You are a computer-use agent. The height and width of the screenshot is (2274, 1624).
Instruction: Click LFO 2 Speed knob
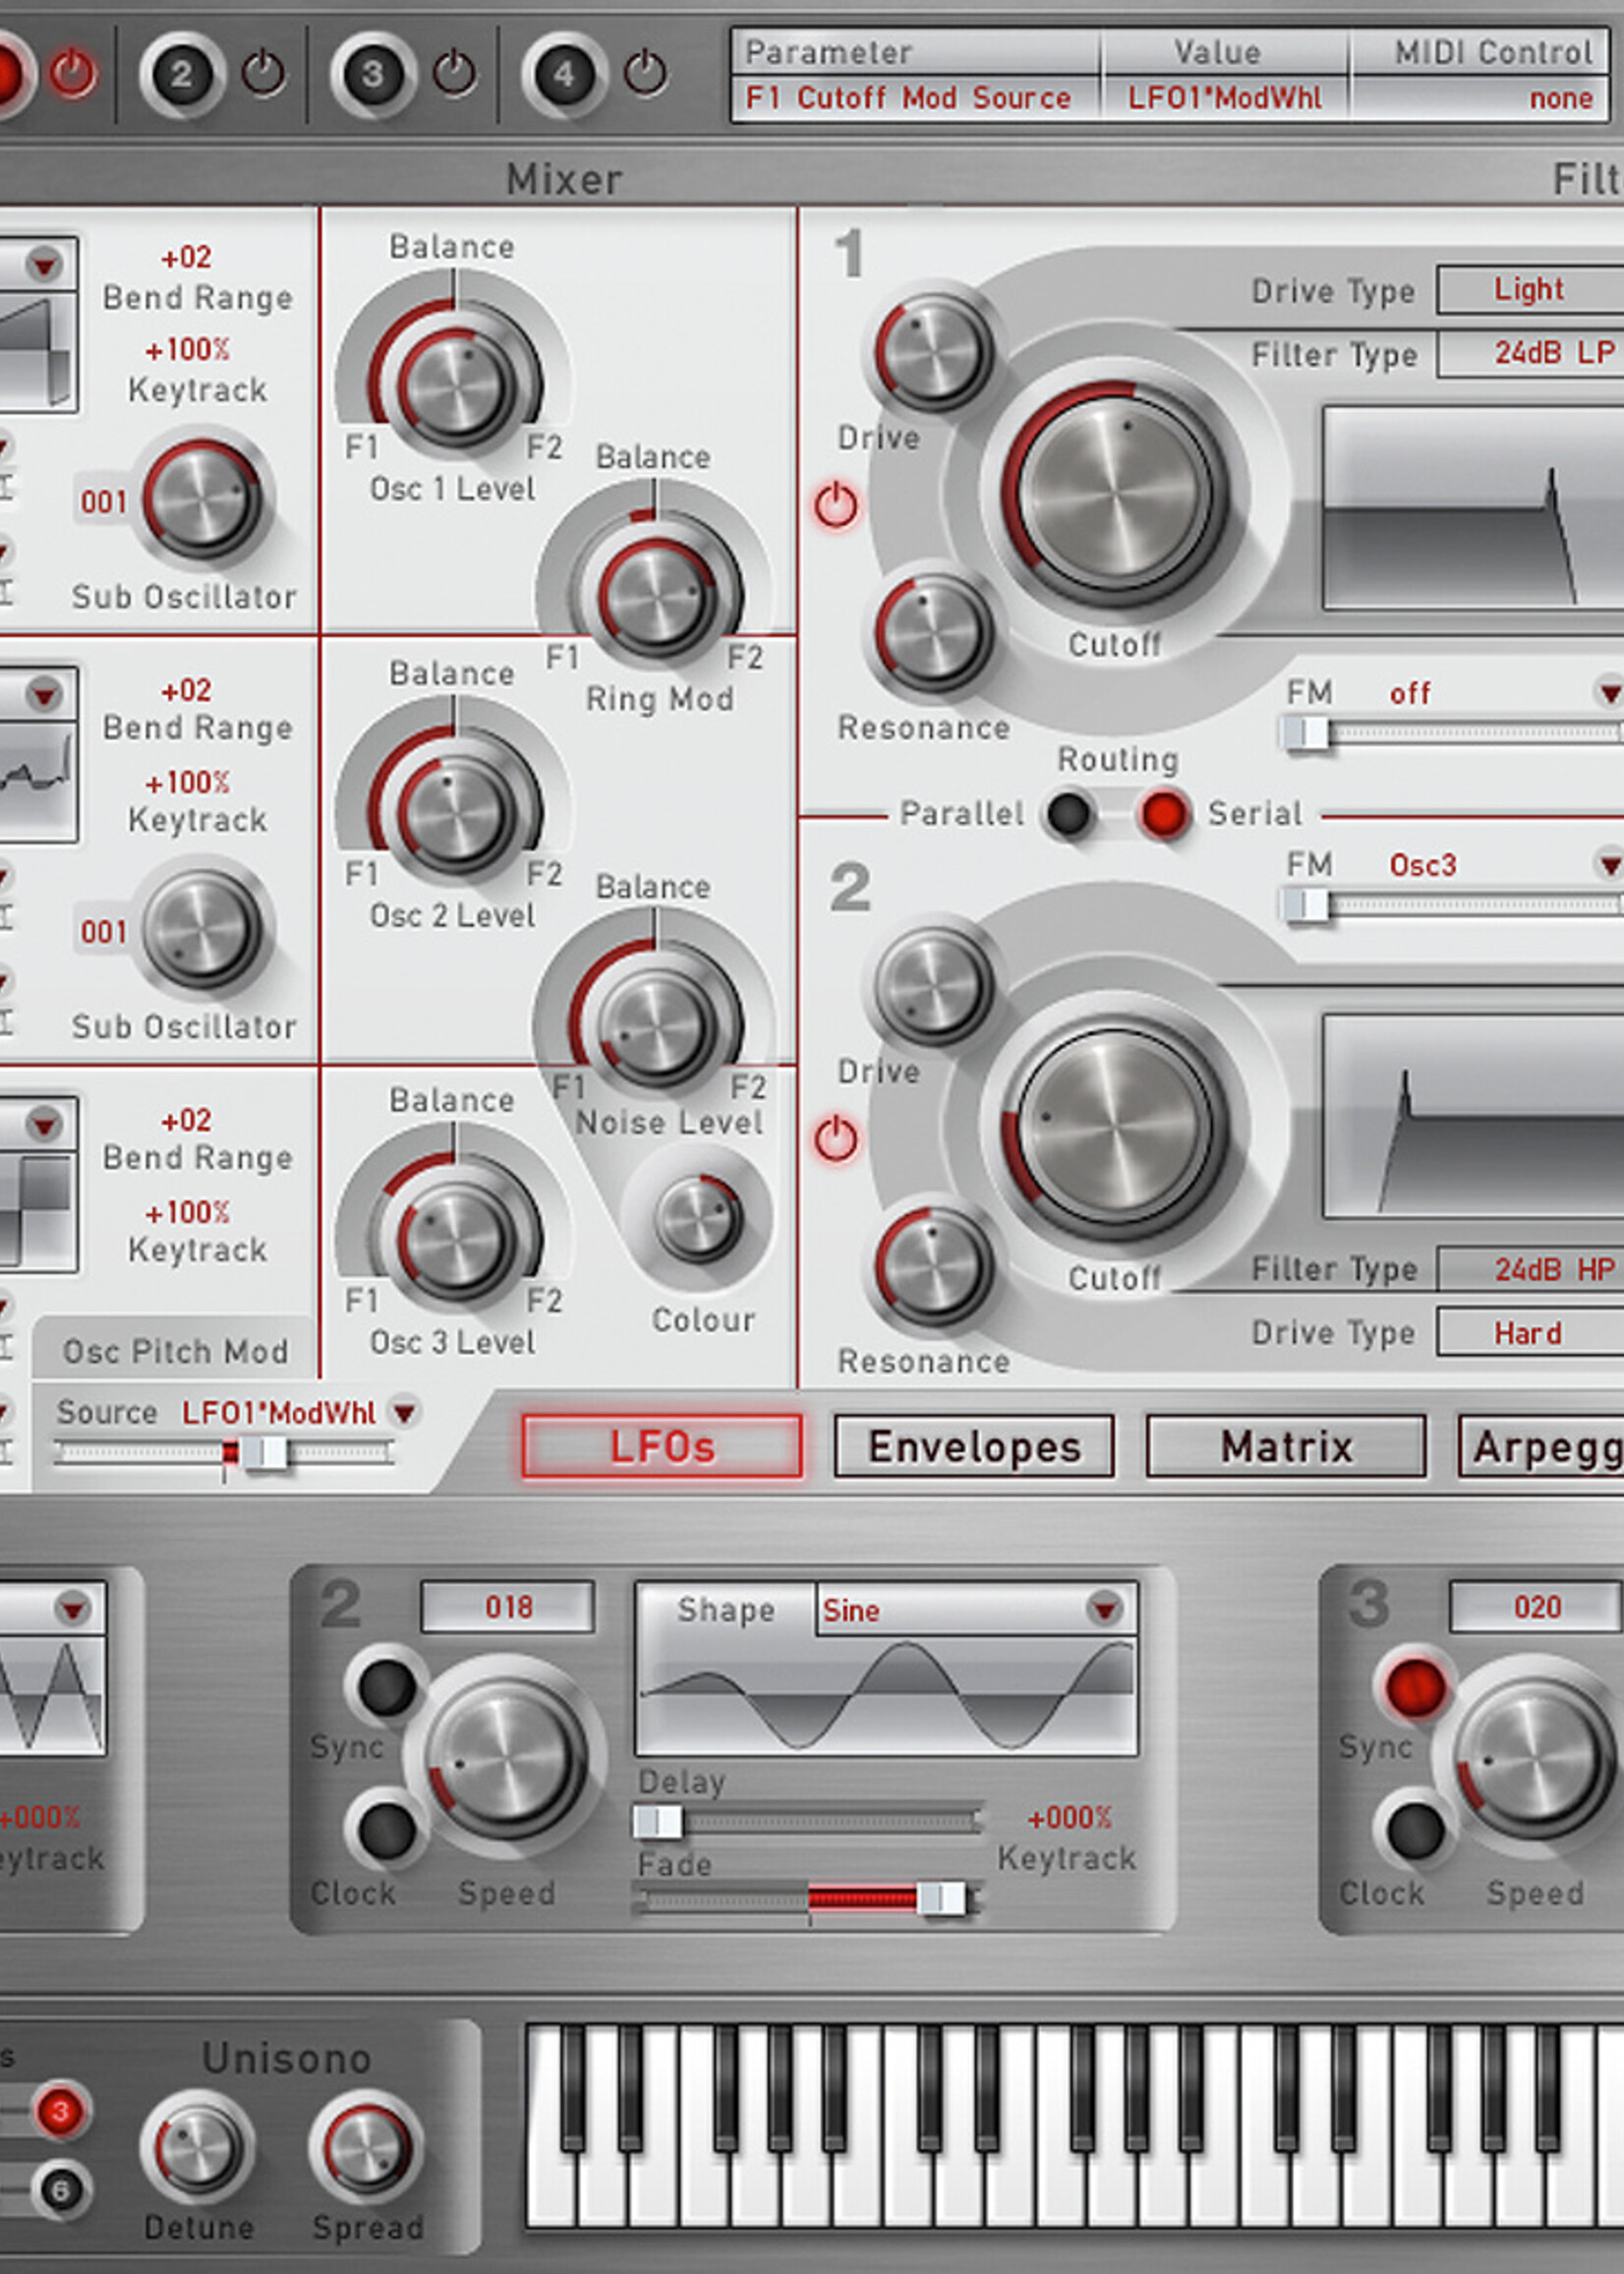coord(505,1759)
